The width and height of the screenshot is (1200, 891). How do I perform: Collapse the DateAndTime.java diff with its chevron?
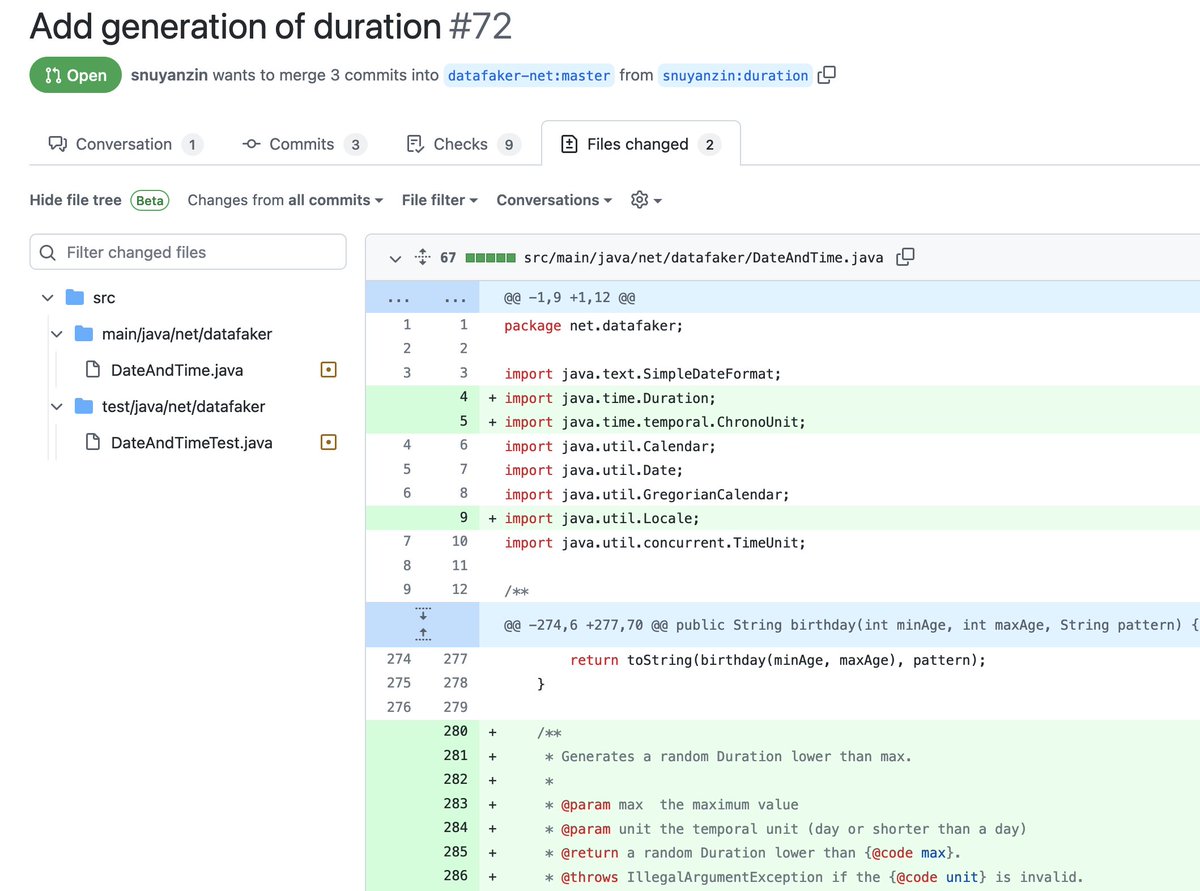tap(395, 257)
